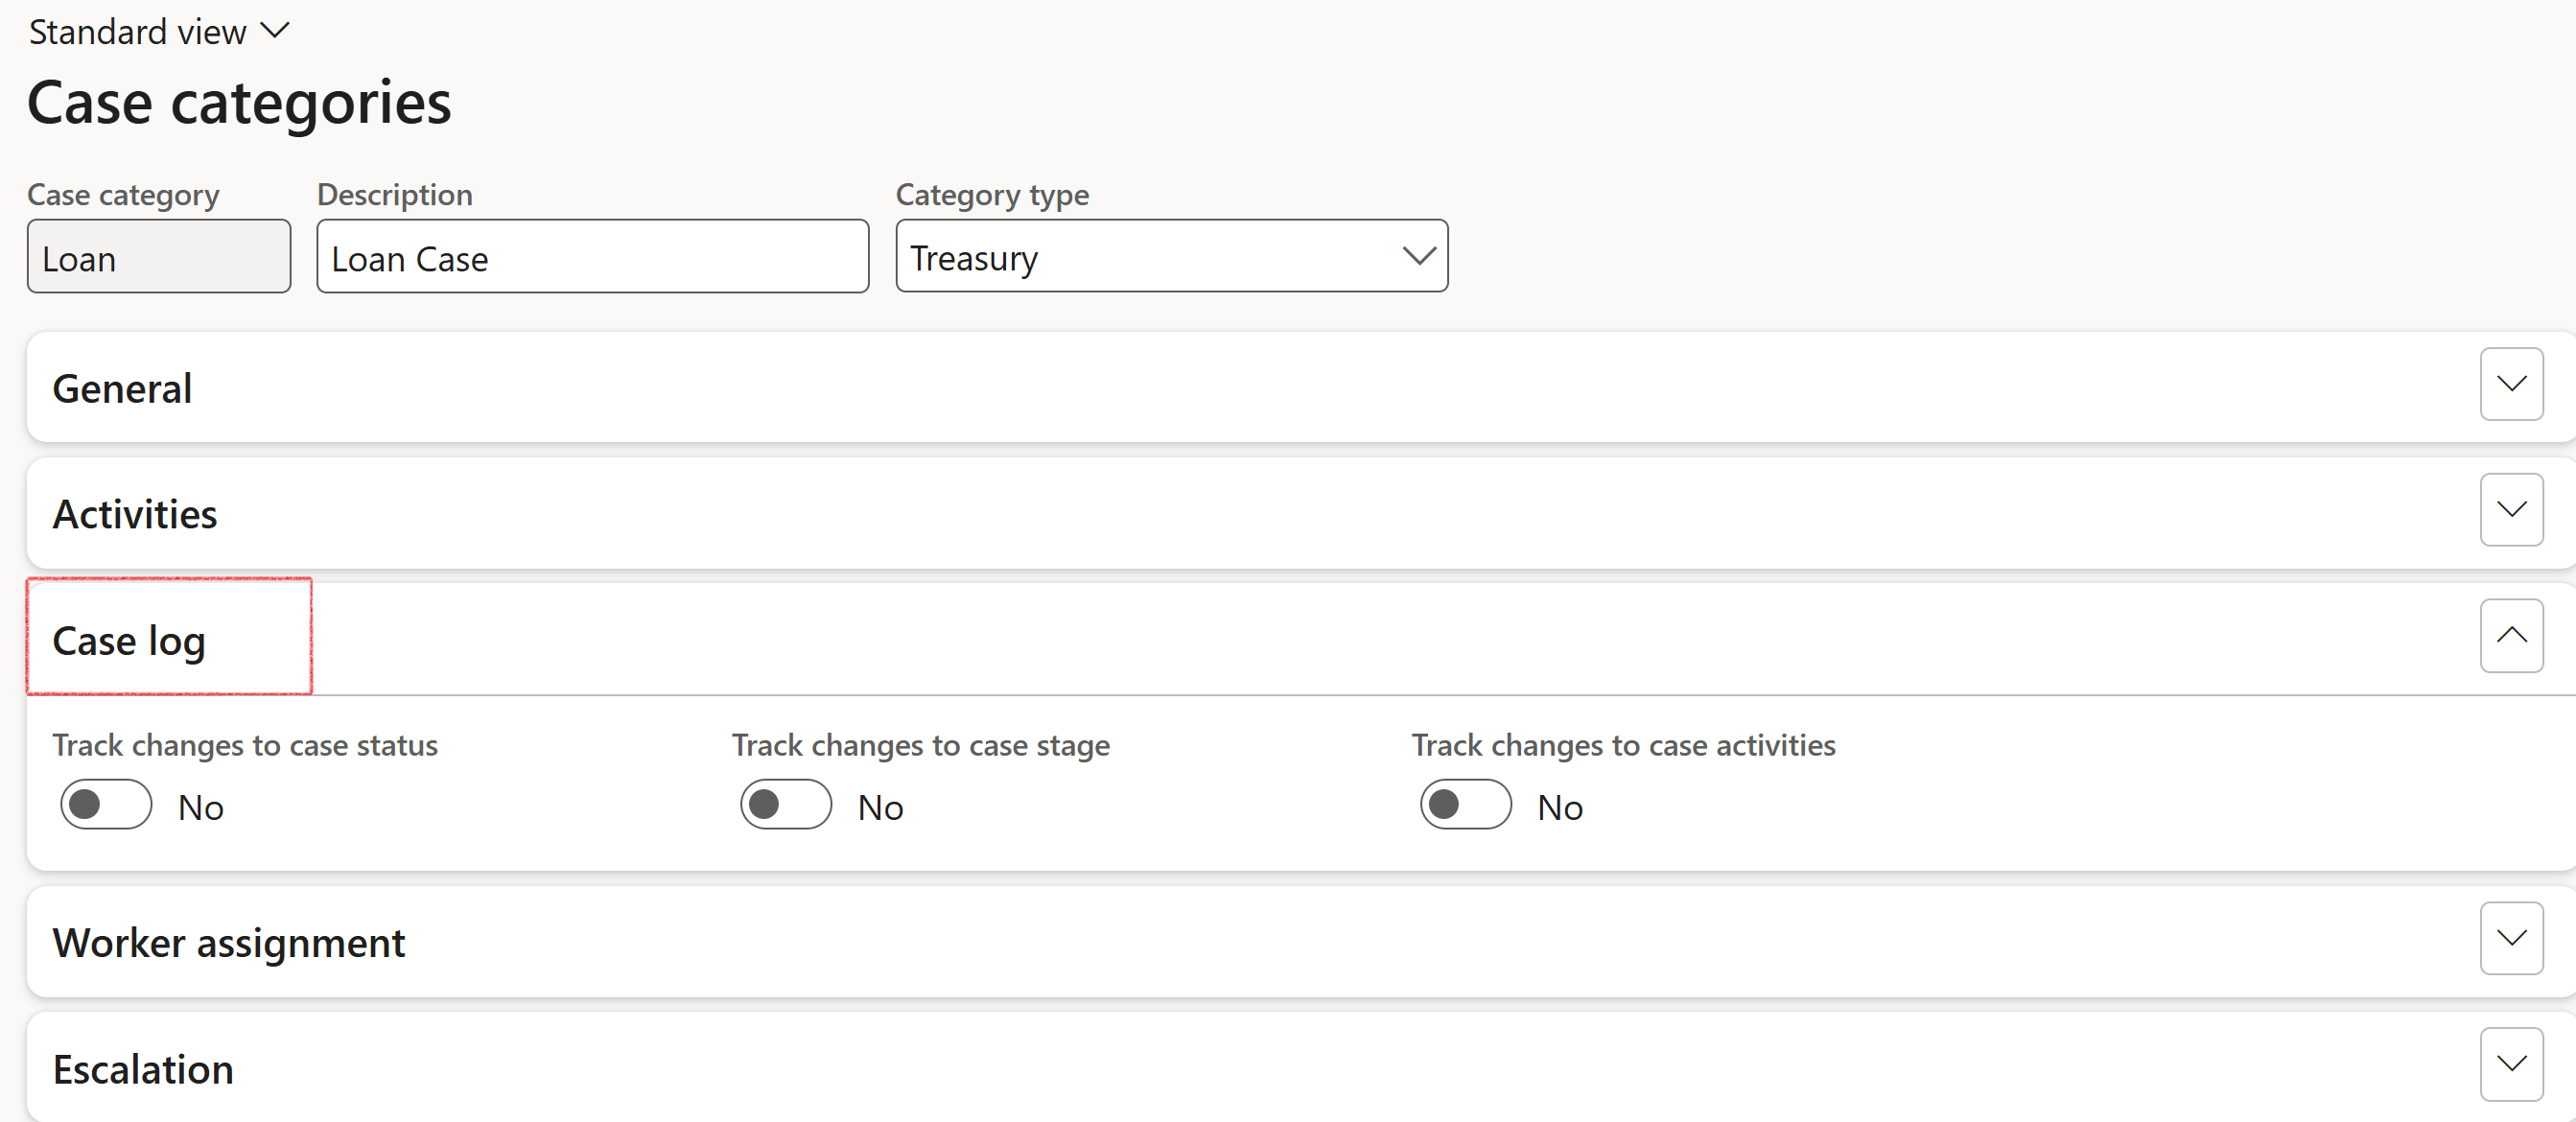
Task: Expand the Activities section chevron
Action: pyautogui.click(x=2510, y=510)
